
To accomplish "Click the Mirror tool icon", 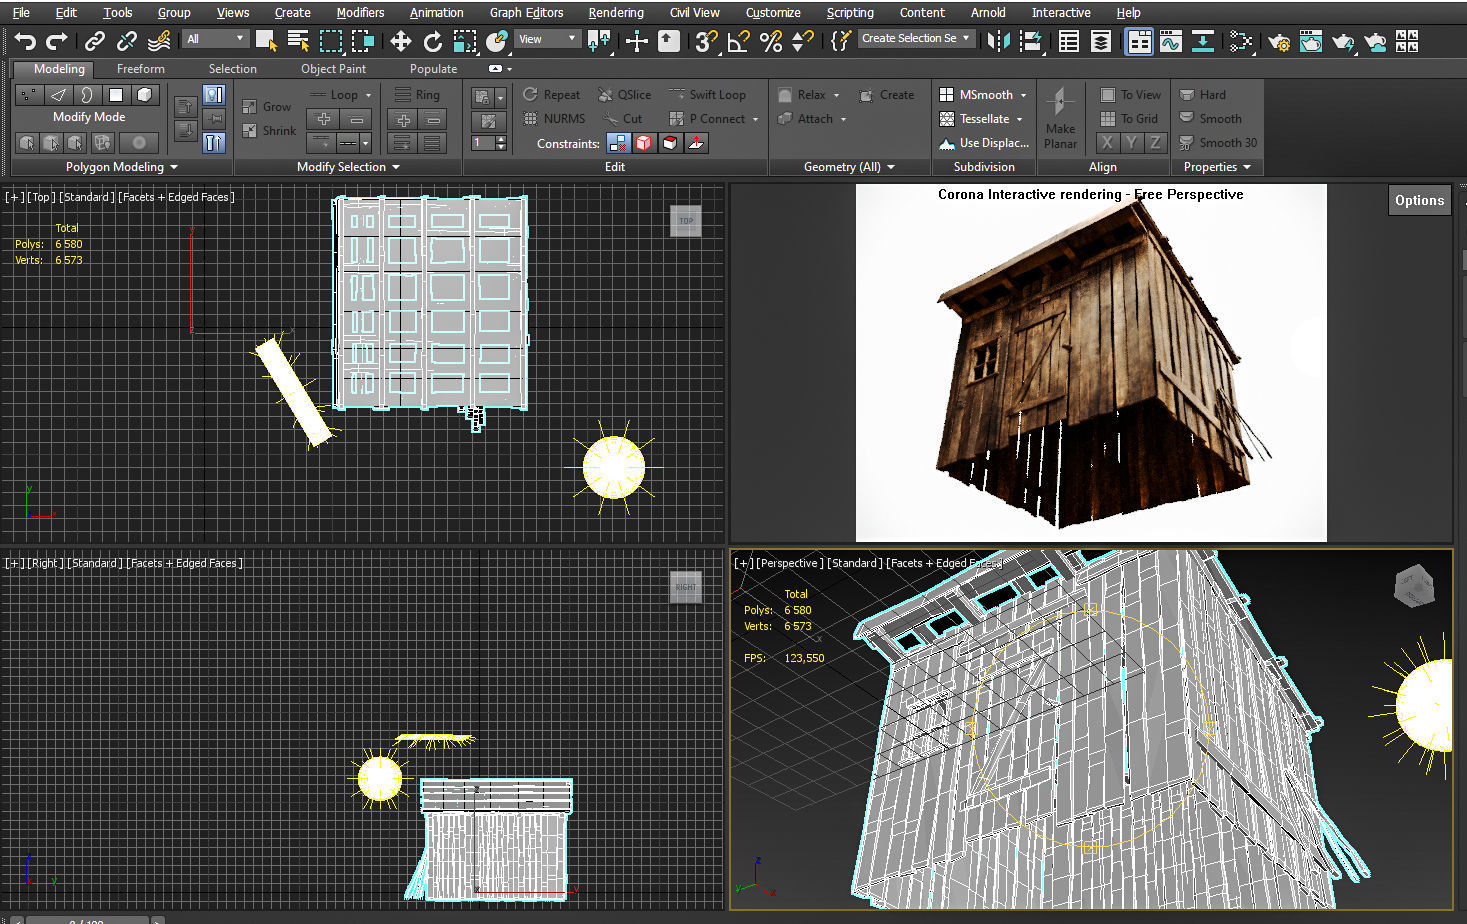I will click(998, 41).
